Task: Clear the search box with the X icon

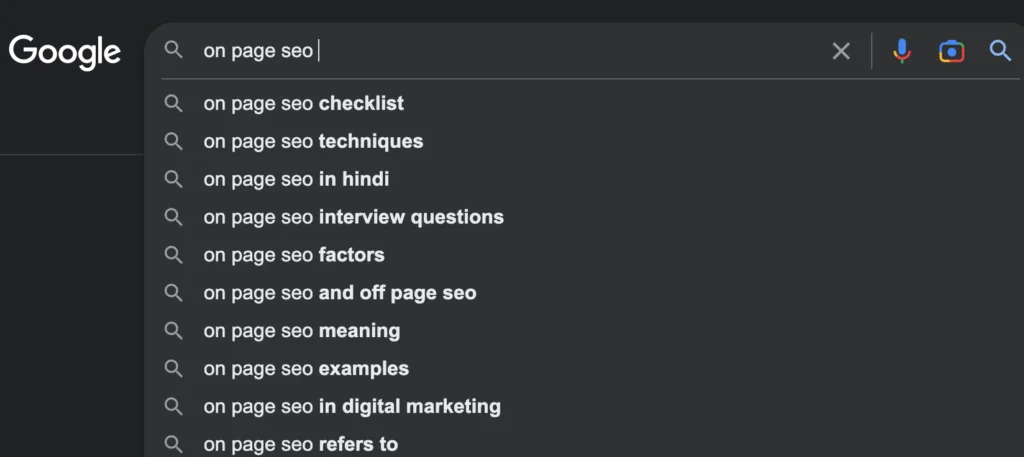Action: click(x=841, y=51)
